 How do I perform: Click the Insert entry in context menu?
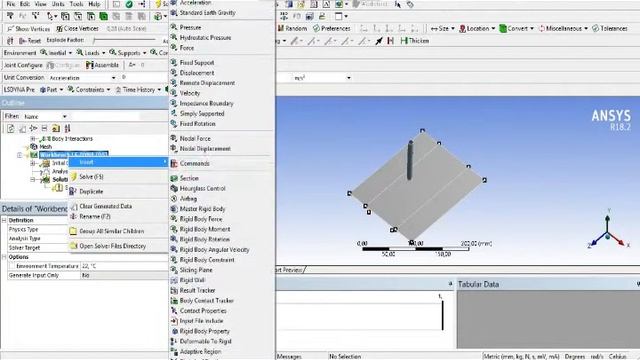118,162
